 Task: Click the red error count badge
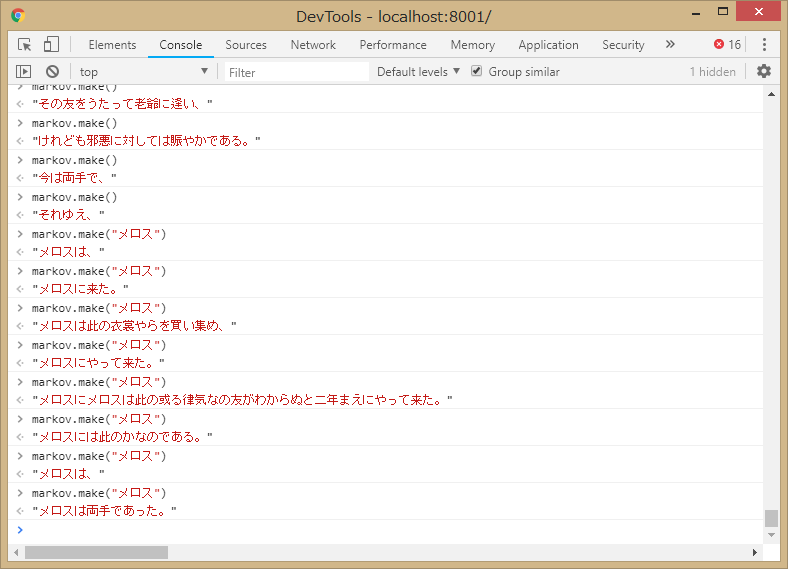[727, 45]
